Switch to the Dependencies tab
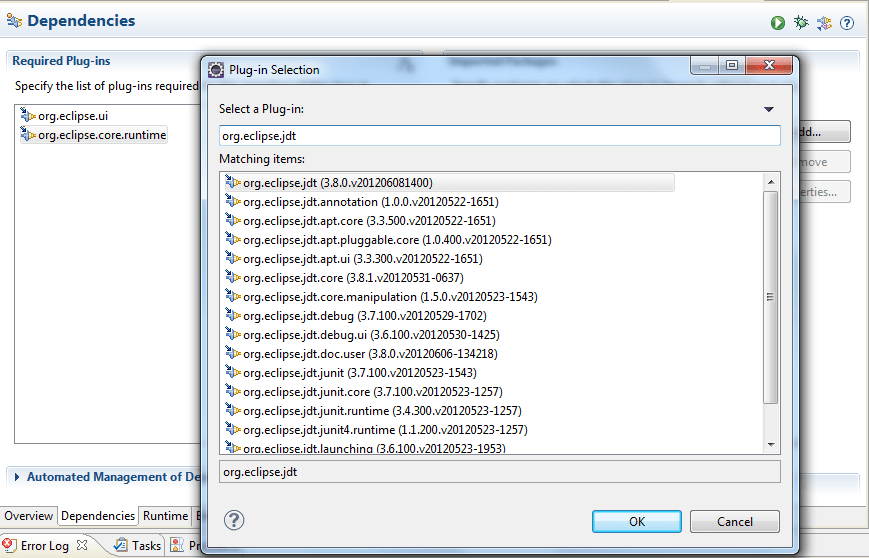This screenshot has height=558, width=869. 98,516
